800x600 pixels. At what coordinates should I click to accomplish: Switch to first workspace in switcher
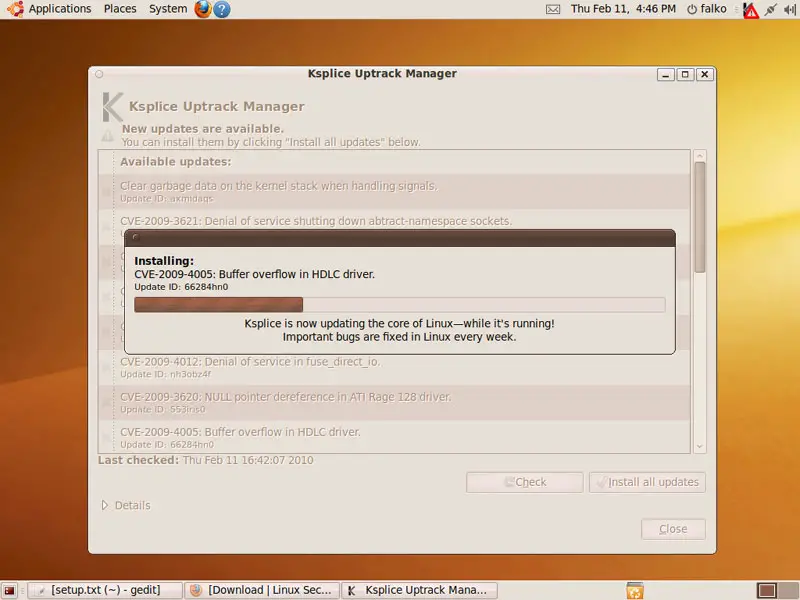(x=767, y=591)
